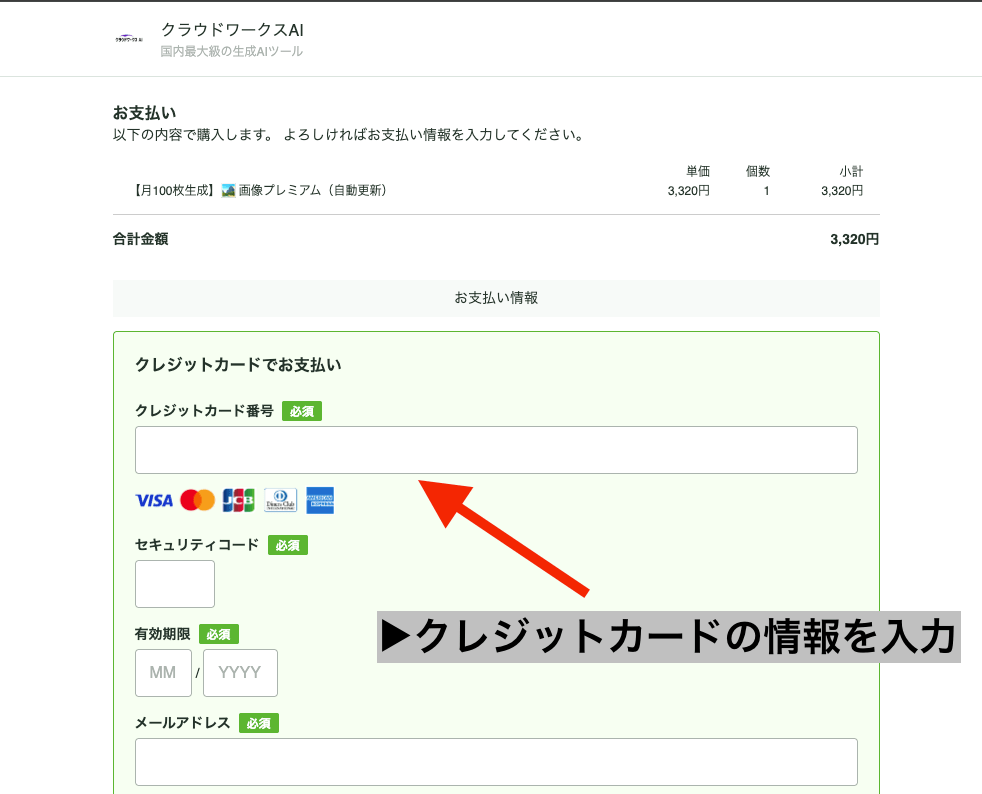Click the お支払い heading

[145, 113]
